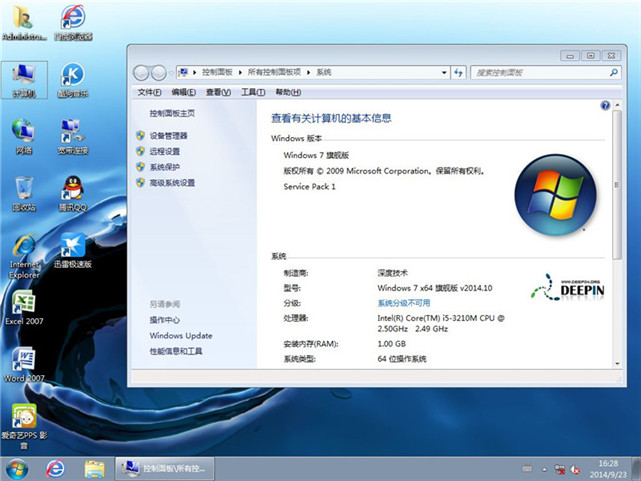The image size is (641, 481).
Task: Click the network tray icon with red X
Action: 560,469
